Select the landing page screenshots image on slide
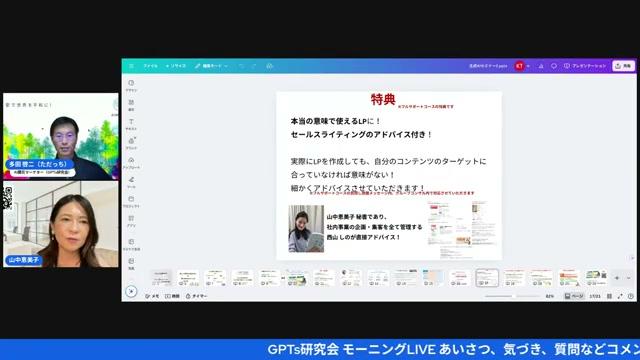The height and width of the screenshot is (360, 640). 462,230
